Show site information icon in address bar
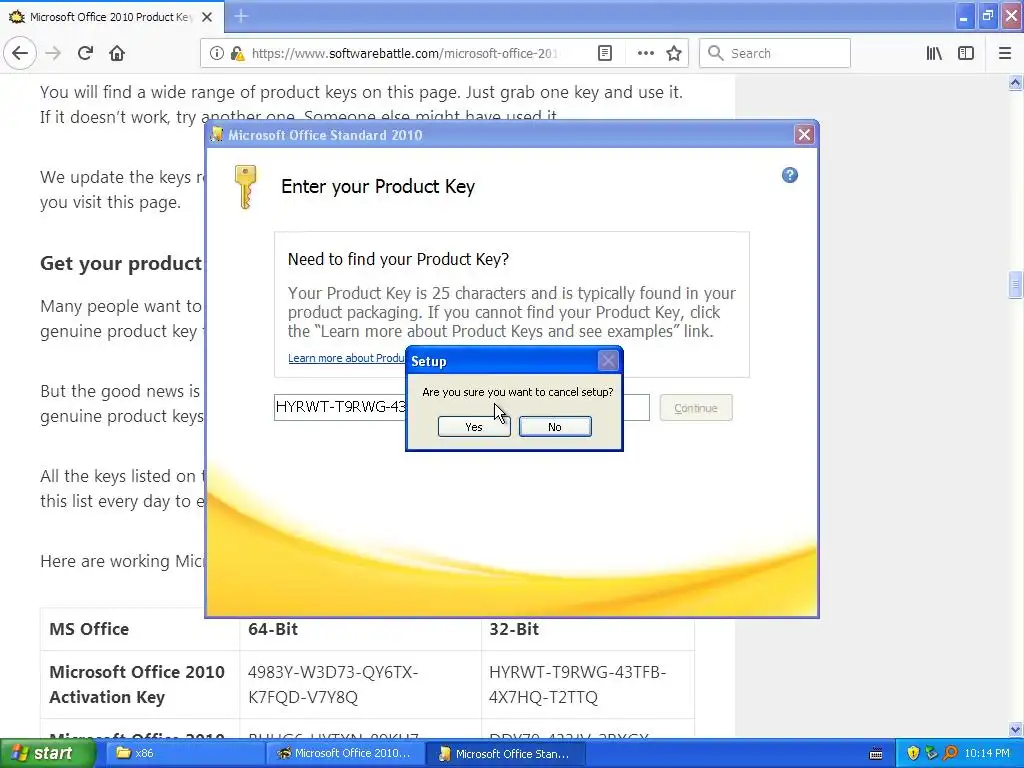This screenshot has width=1024, height=768. (216, 53)
